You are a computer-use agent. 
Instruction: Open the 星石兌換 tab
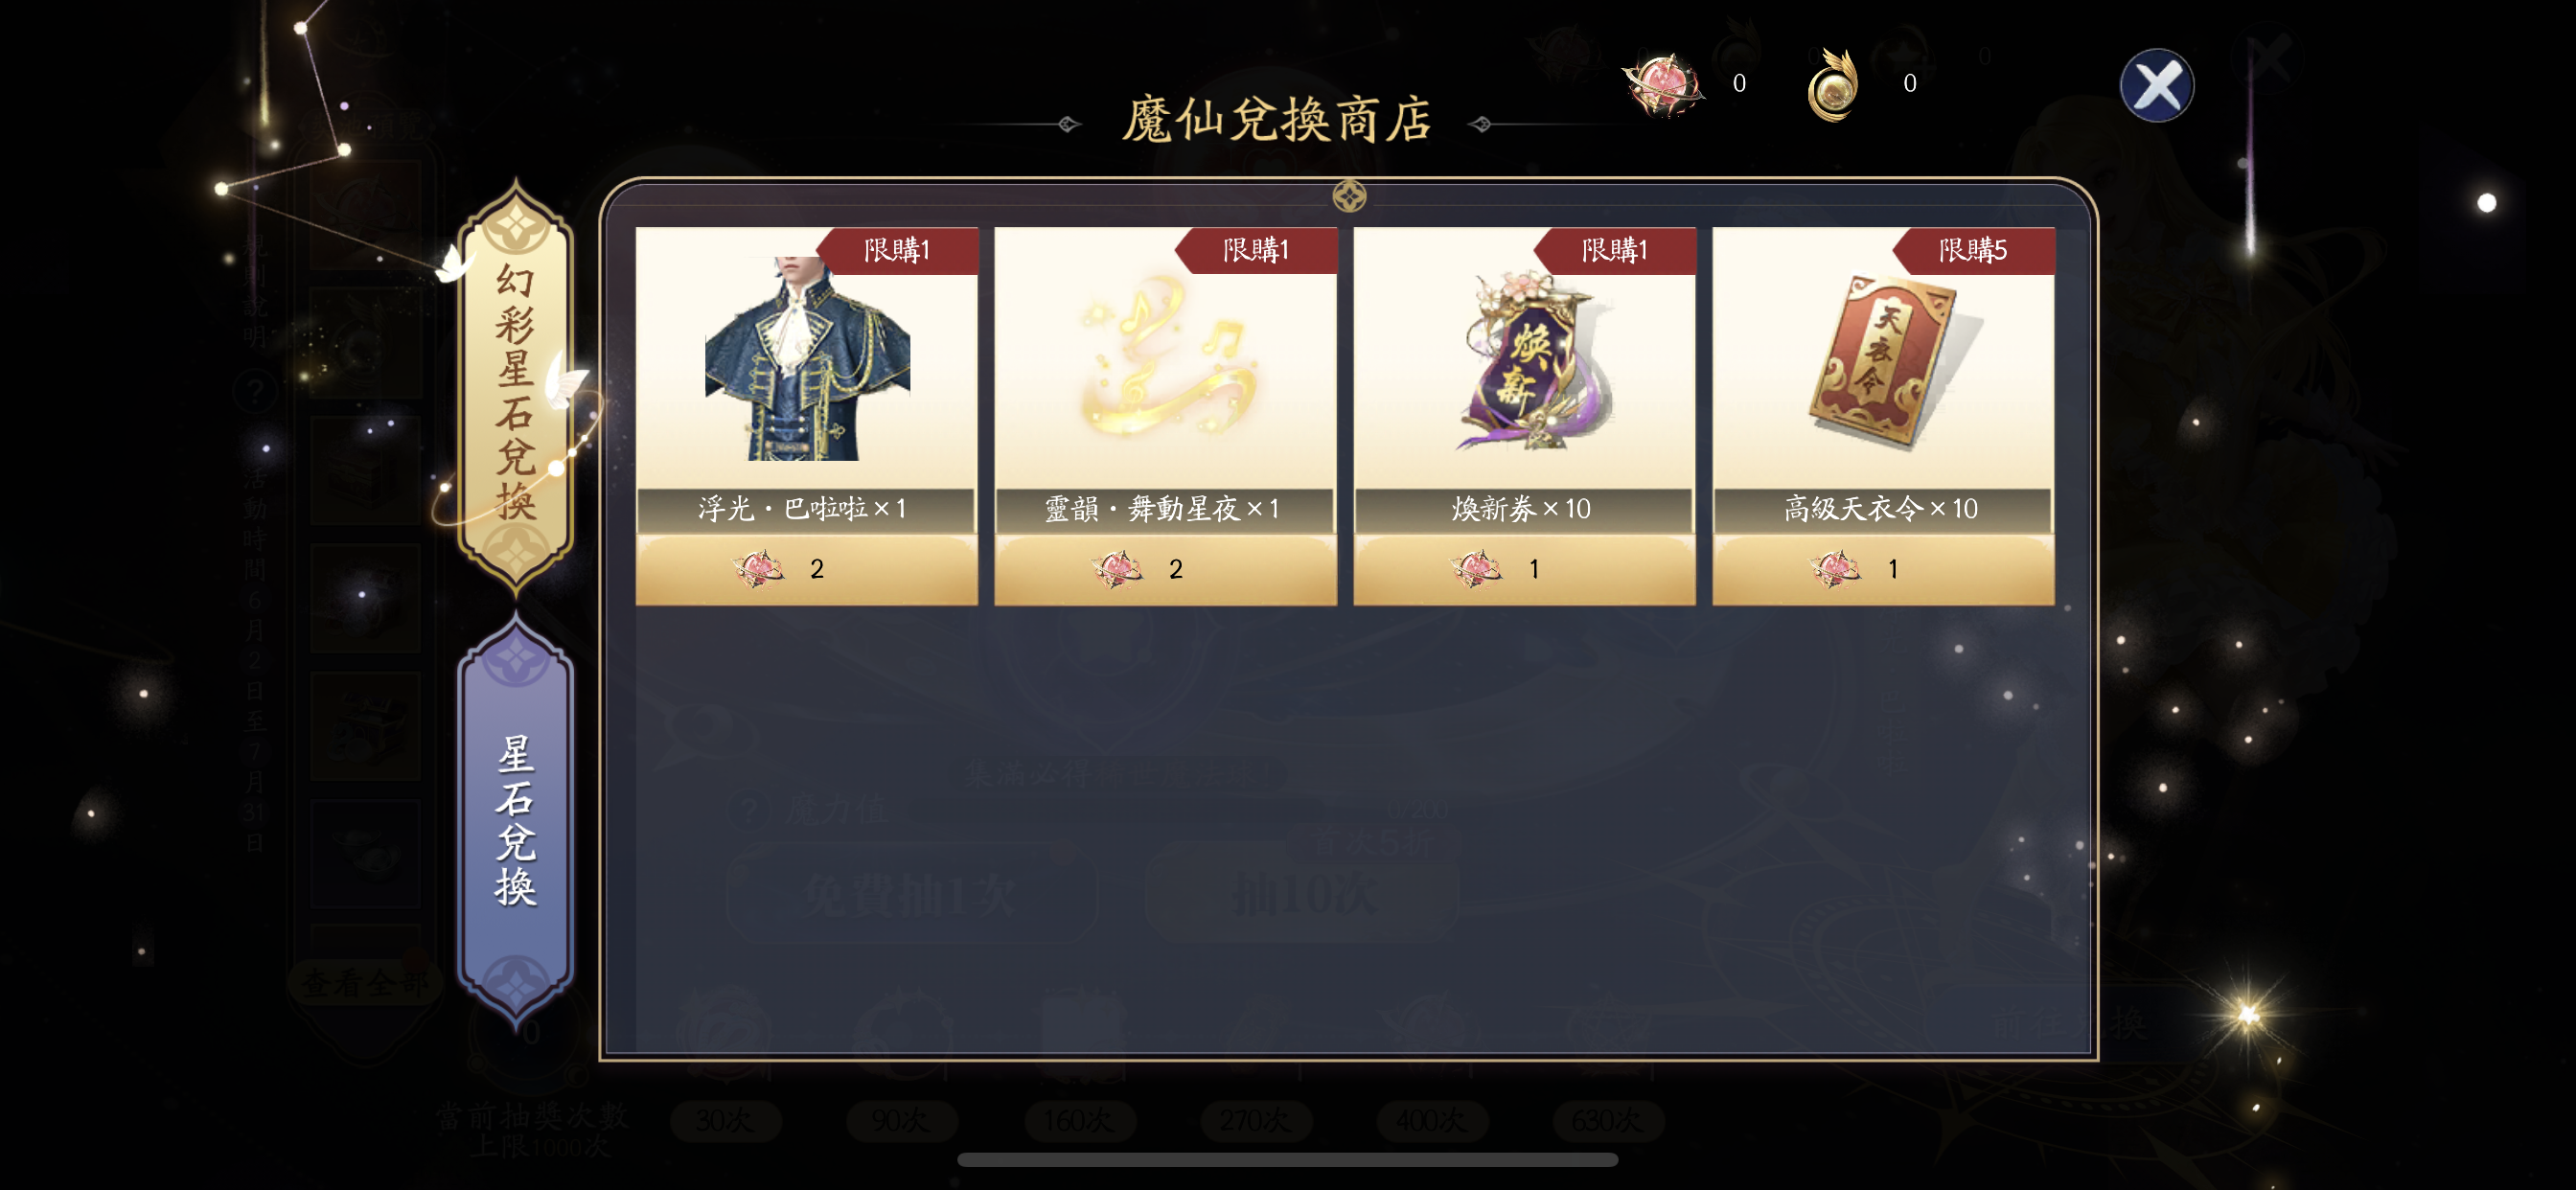click(x=515, y=820)
